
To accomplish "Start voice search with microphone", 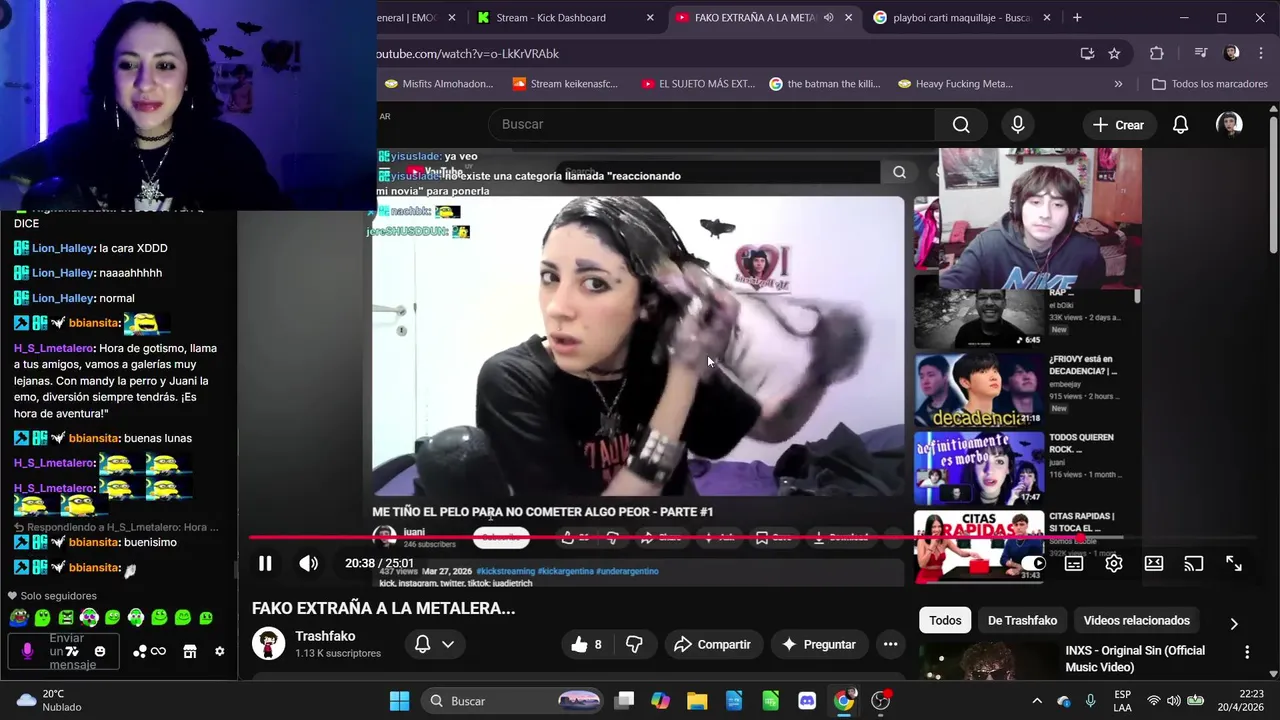I will tap(1018, 124).
